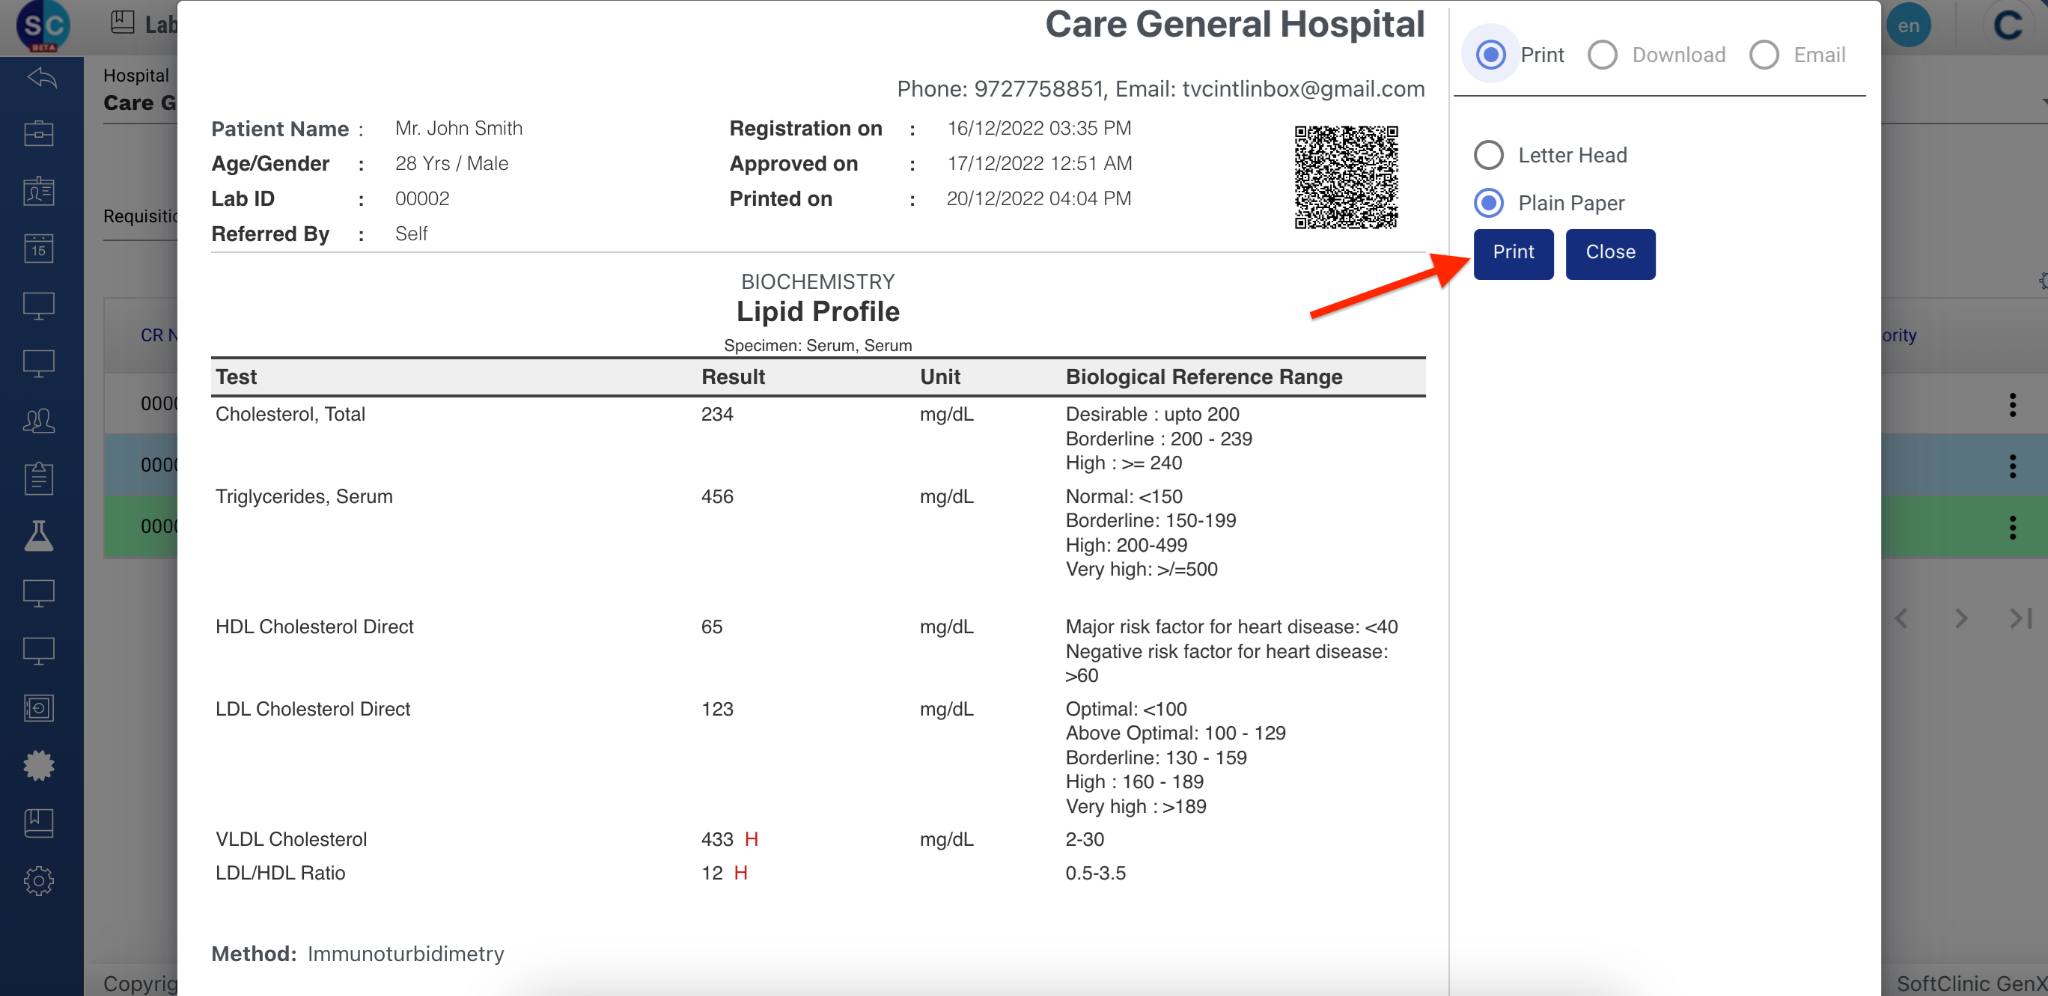Choose the Plain Paper radio option
Screen dimensions: 2048x996
(1489, 203)
